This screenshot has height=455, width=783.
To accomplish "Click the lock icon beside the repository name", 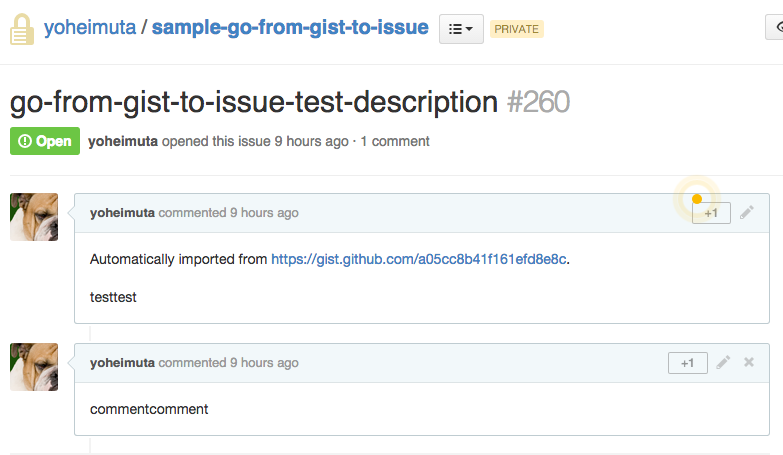I will [x=22, y=29].
